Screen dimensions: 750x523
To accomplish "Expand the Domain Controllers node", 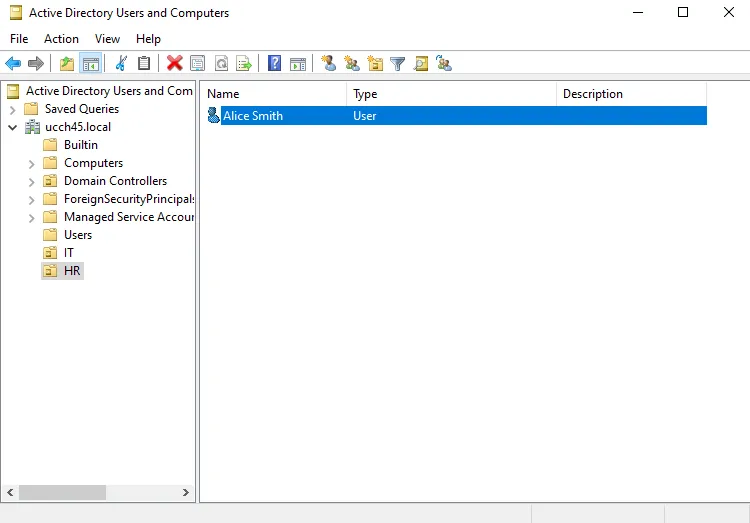I will 31,181.
